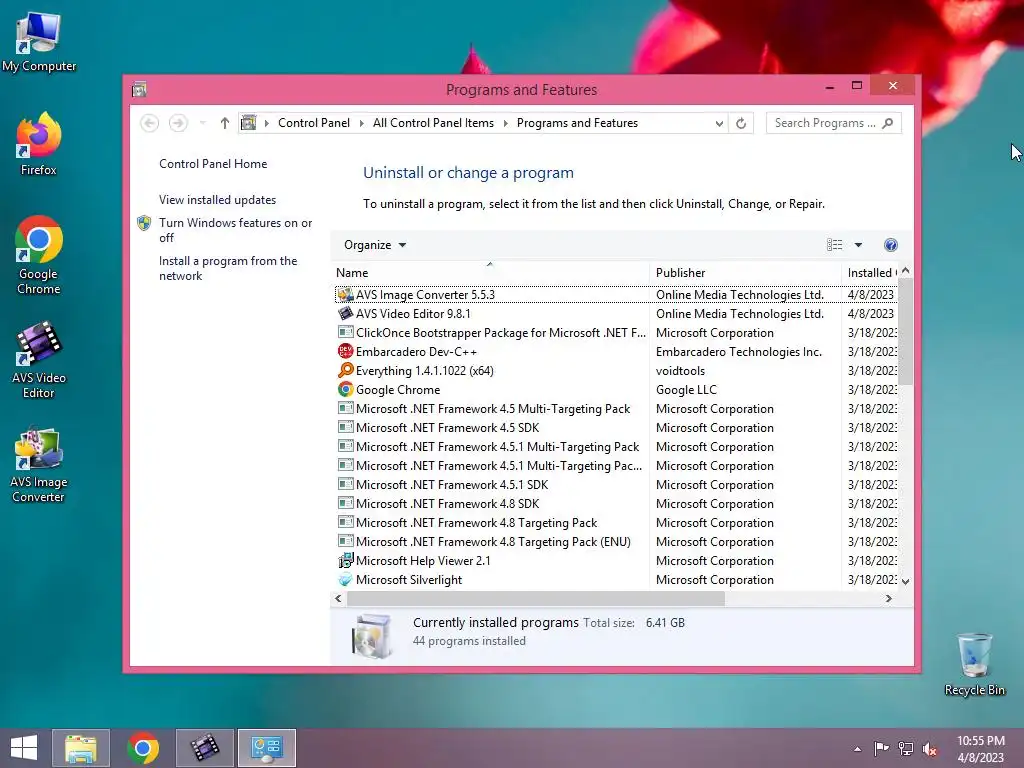Open Install a program from the network
The width and height of the screenshot is (1024, 768).
[227, 268]
